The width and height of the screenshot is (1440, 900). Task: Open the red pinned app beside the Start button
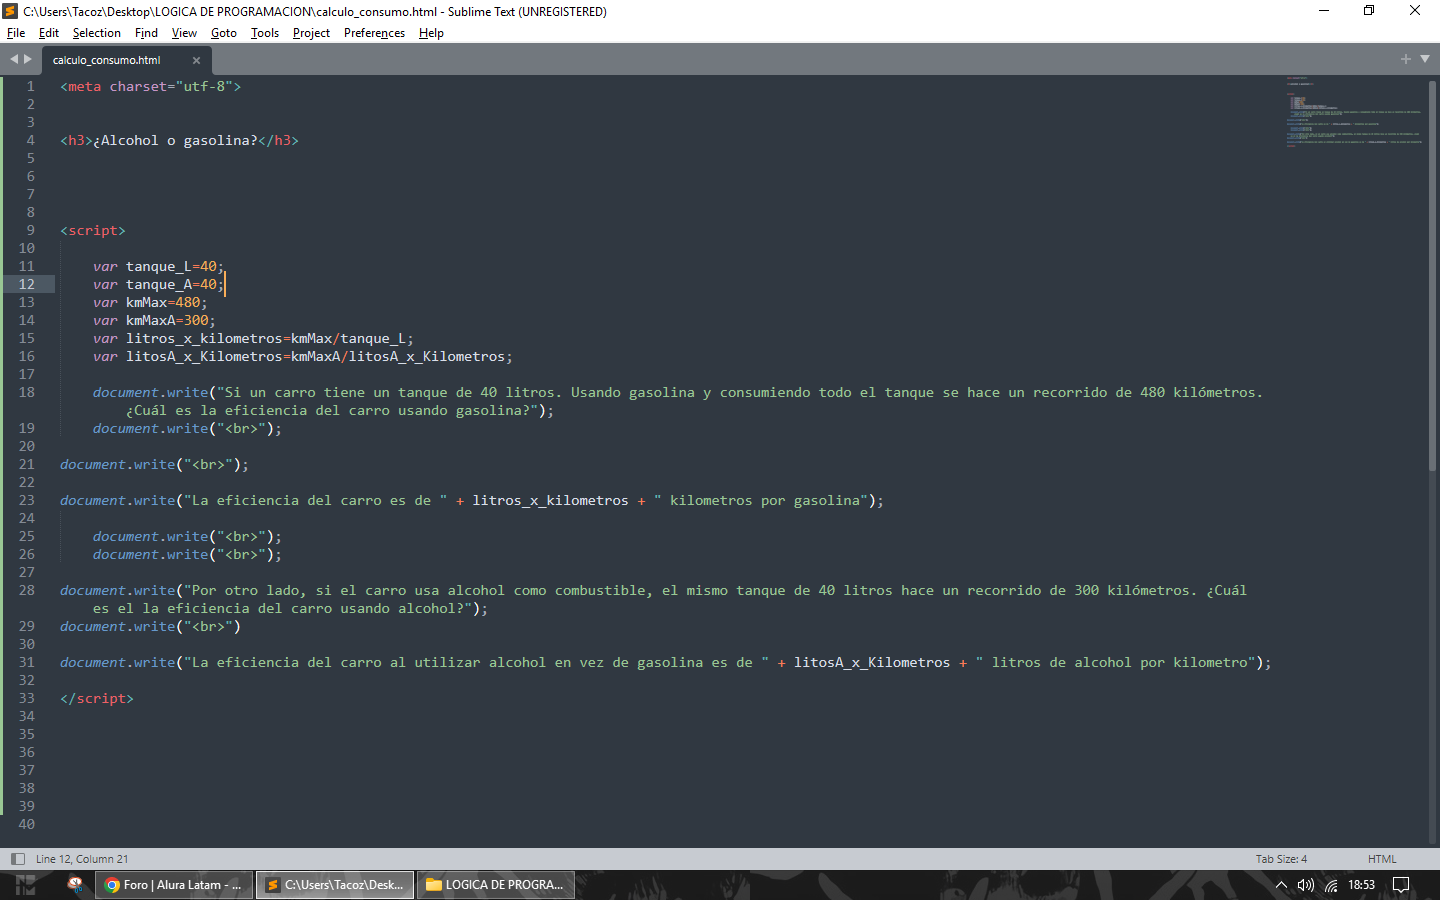(75, 885)
